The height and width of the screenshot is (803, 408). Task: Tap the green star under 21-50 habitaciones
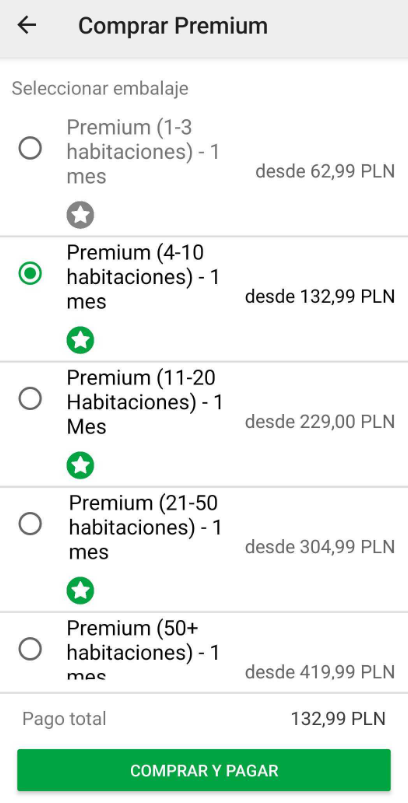[80, 590]
